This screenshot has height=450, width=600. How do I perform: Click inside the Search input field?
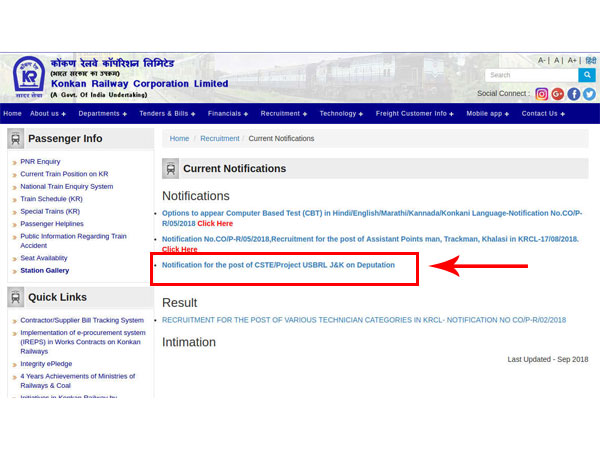(532, 75)
